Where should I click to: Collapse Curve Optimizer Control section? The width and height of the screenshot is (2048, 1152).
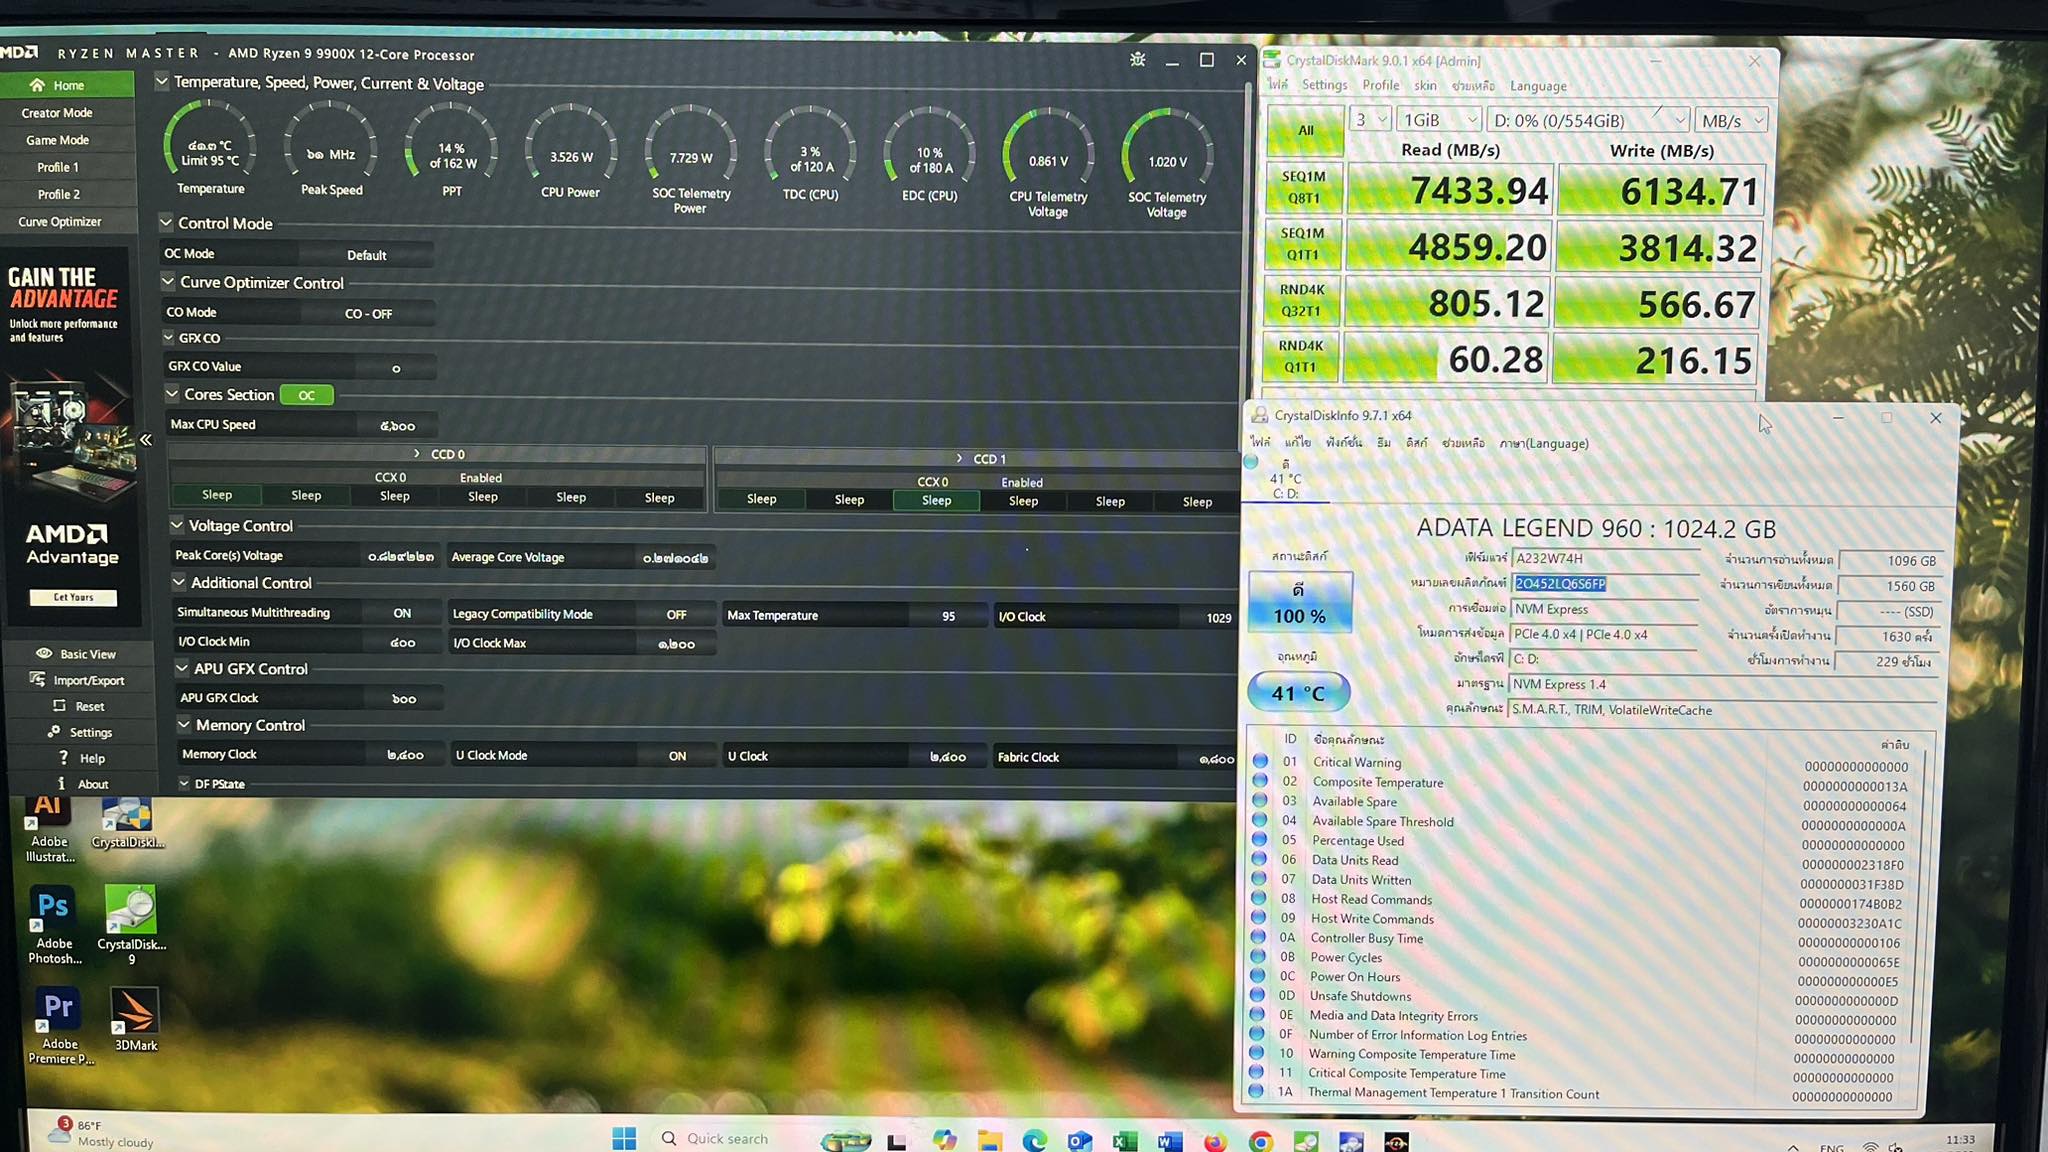point(168,282)
